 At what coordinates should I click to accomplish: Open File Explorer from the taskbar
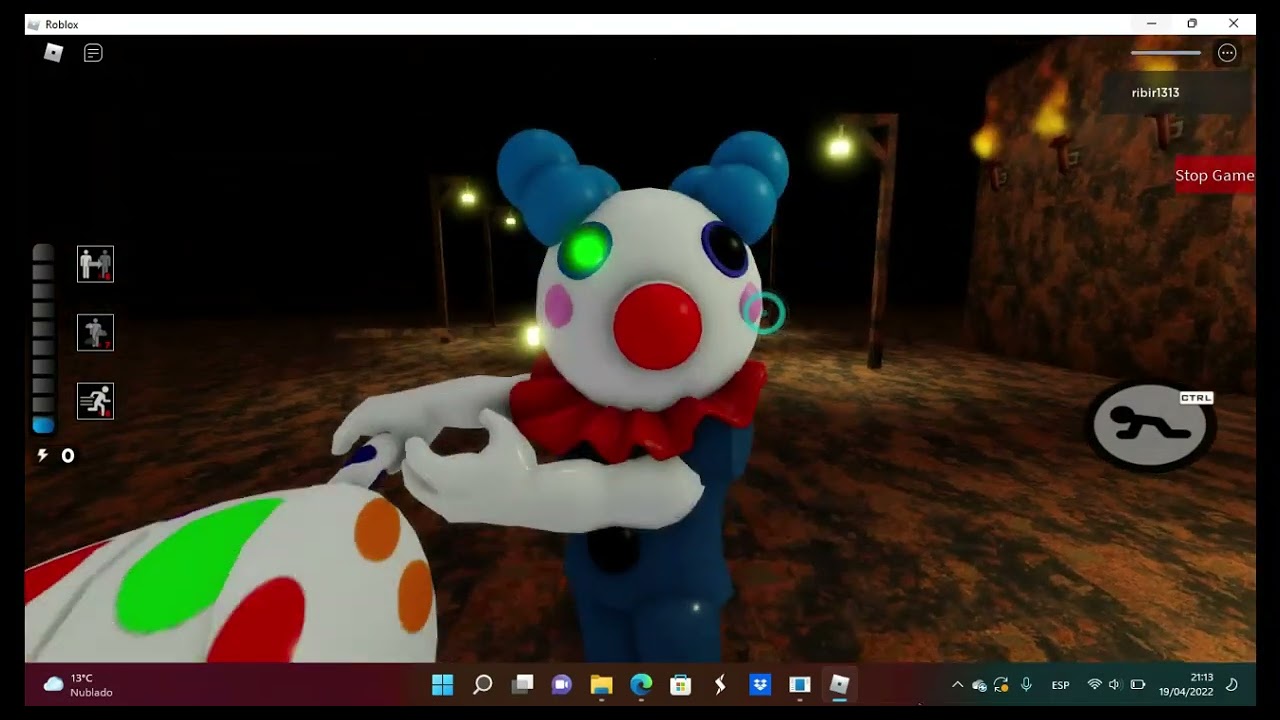pos(601,685)
